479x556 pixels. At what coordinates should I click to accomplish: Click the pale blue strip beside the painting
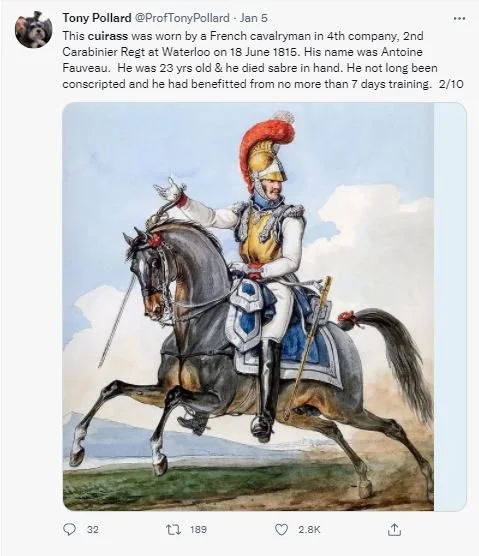point(450,307)
